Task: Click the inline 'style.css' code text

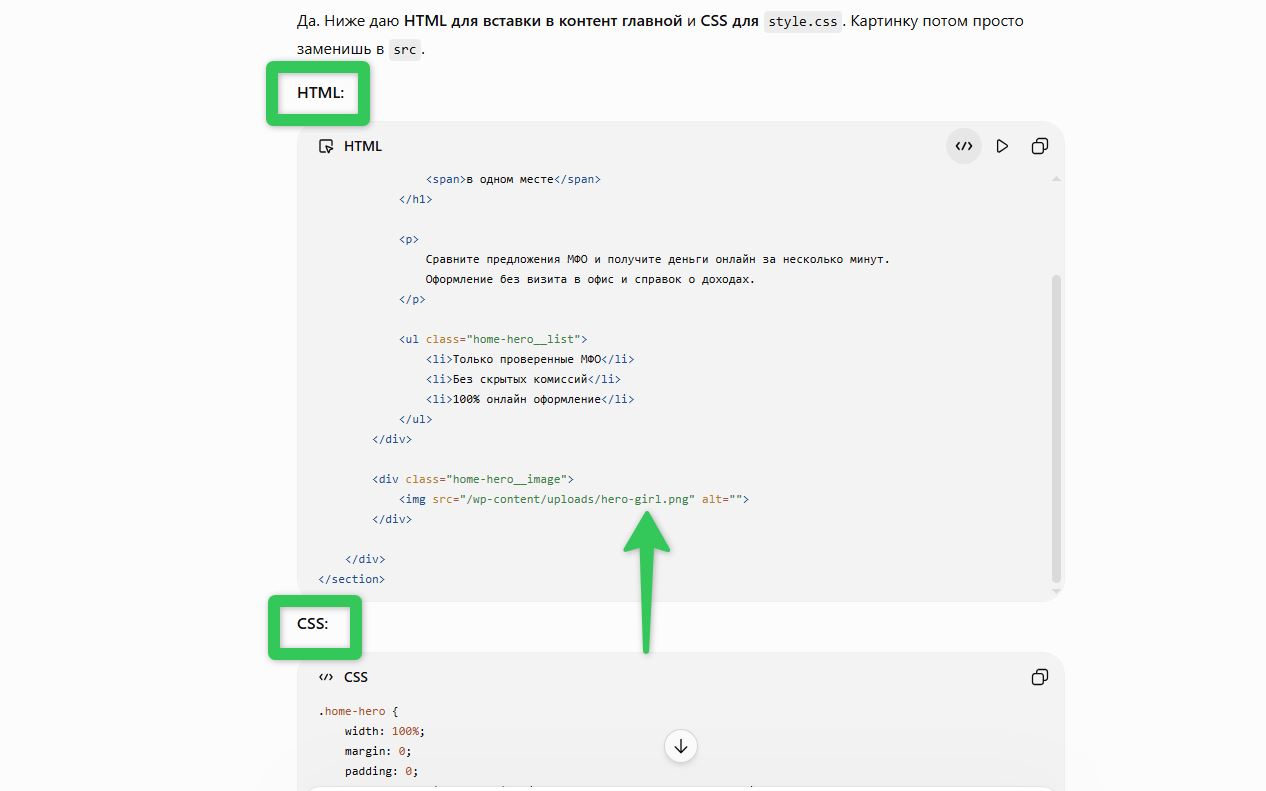Action: (x=803, y=21)
